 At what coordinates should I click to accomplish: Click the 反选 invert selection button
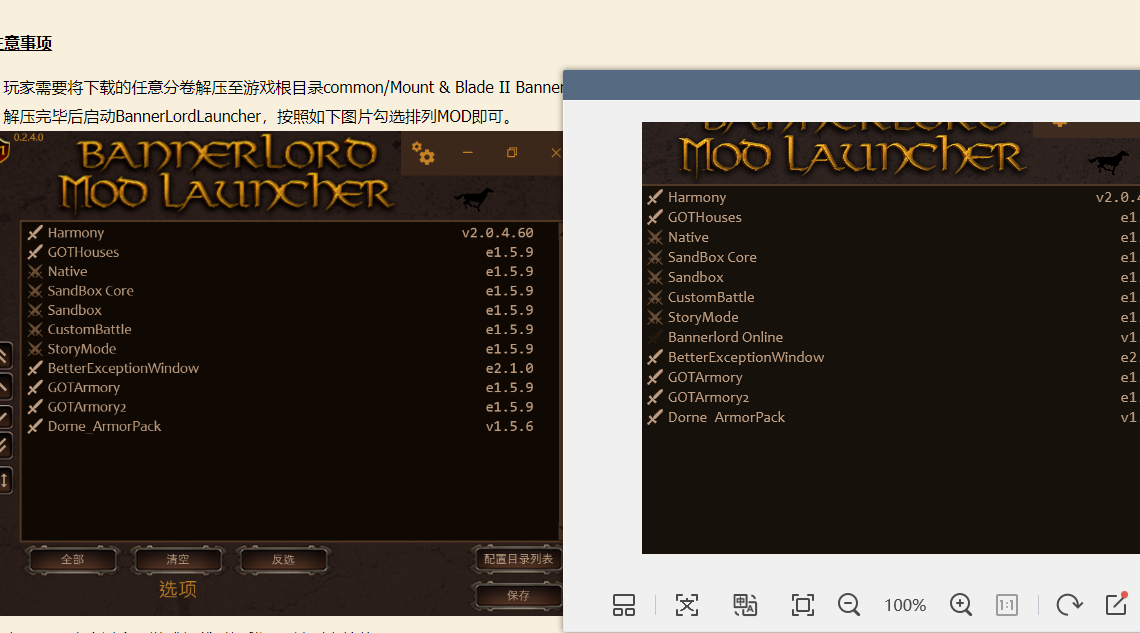[283, 560]
